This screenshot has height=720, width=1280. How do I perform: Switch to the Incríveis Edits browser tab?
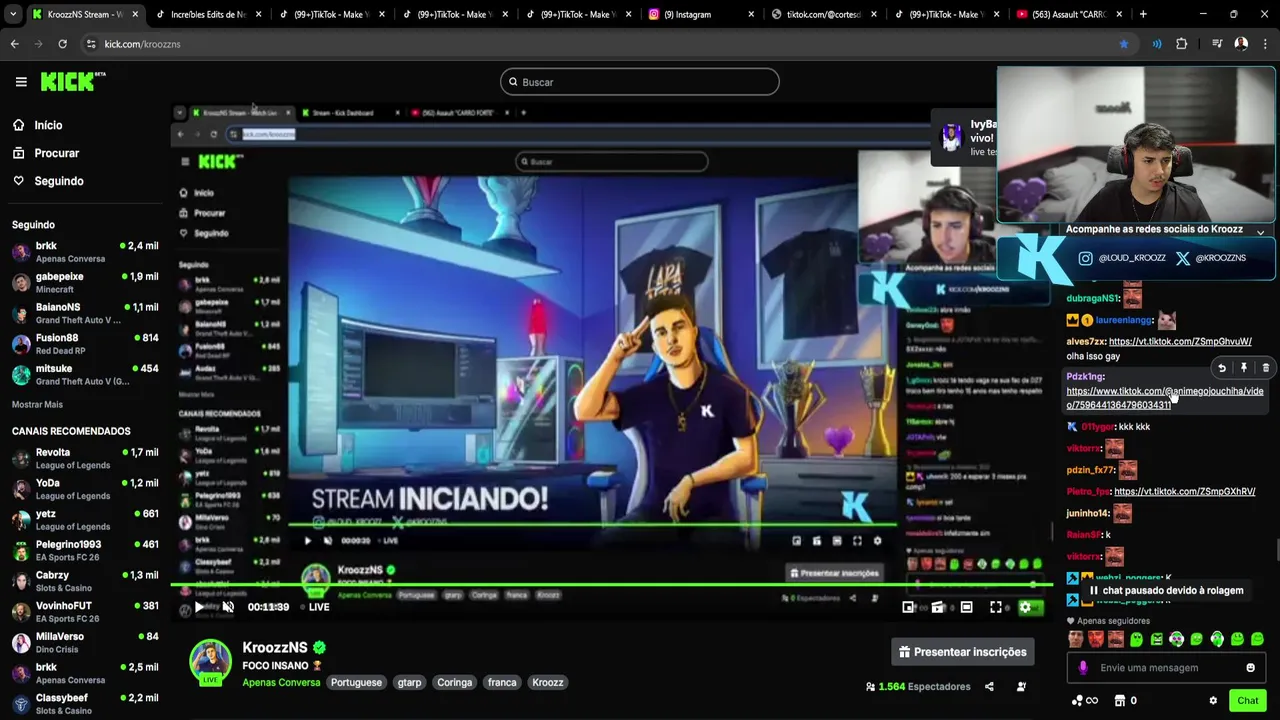pyautogui.click(x=208, y=14)
